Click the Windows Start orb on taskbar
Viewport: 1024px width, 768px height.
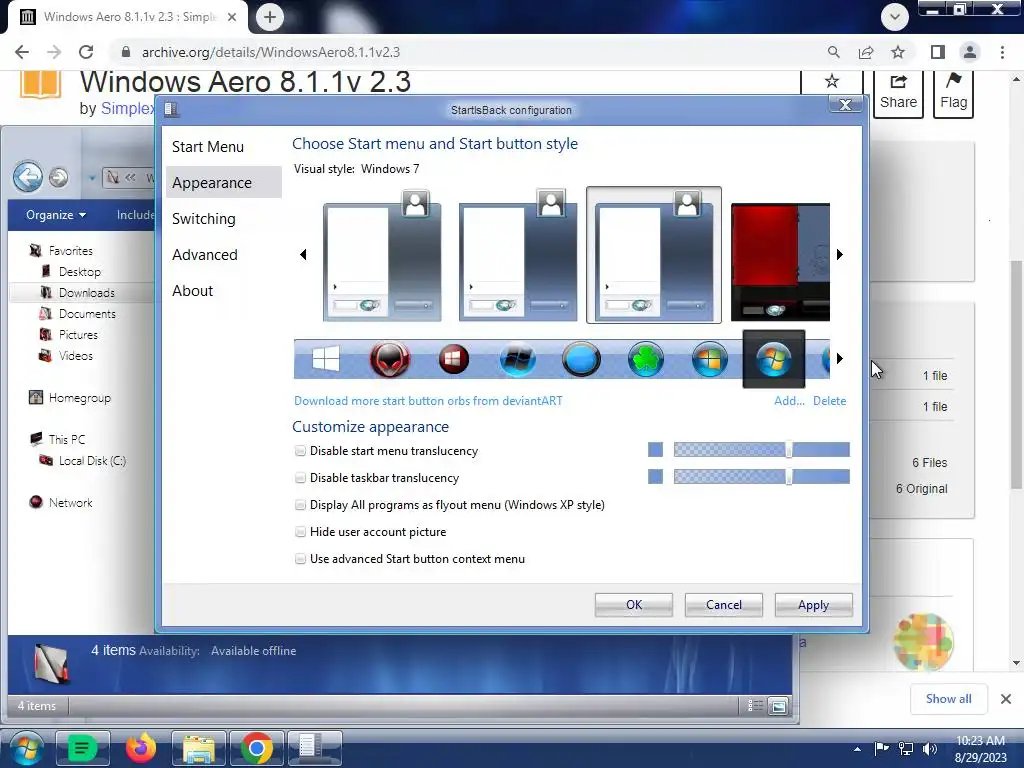[x=26, y=748]
